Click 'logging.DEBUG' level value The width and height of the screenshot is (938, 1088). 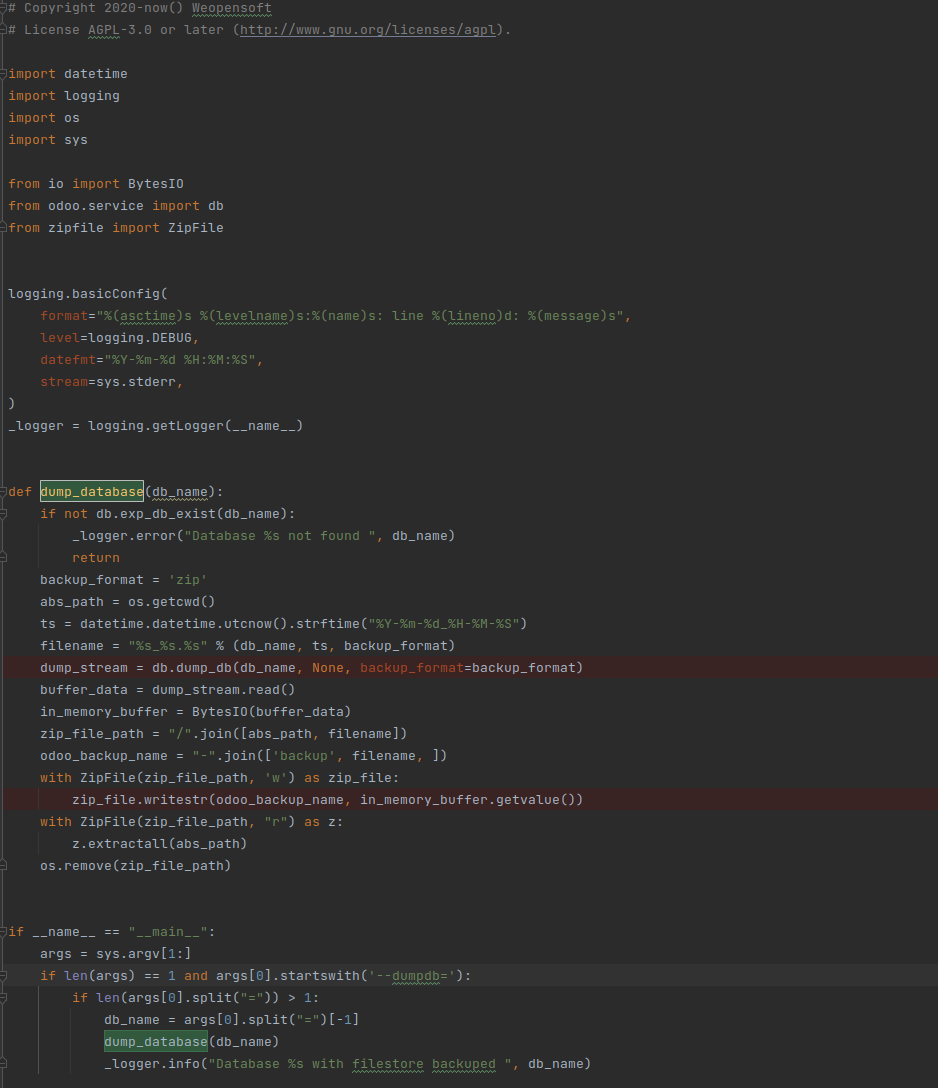click(x=140, y=338)
